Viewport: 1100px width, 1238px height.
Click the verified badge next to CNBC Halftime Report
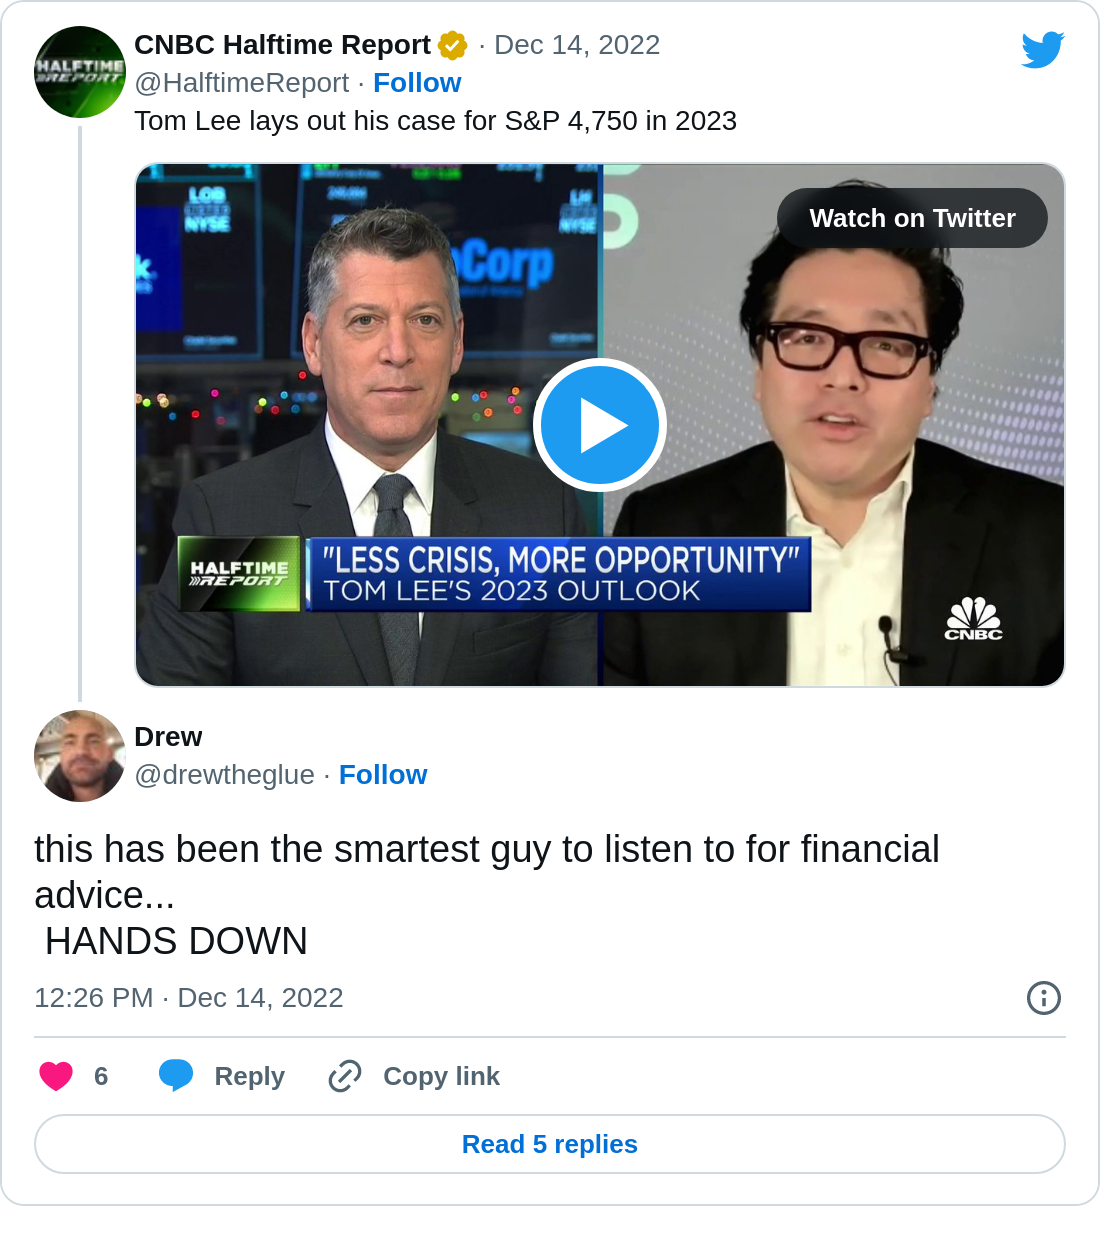coord(452,45)
